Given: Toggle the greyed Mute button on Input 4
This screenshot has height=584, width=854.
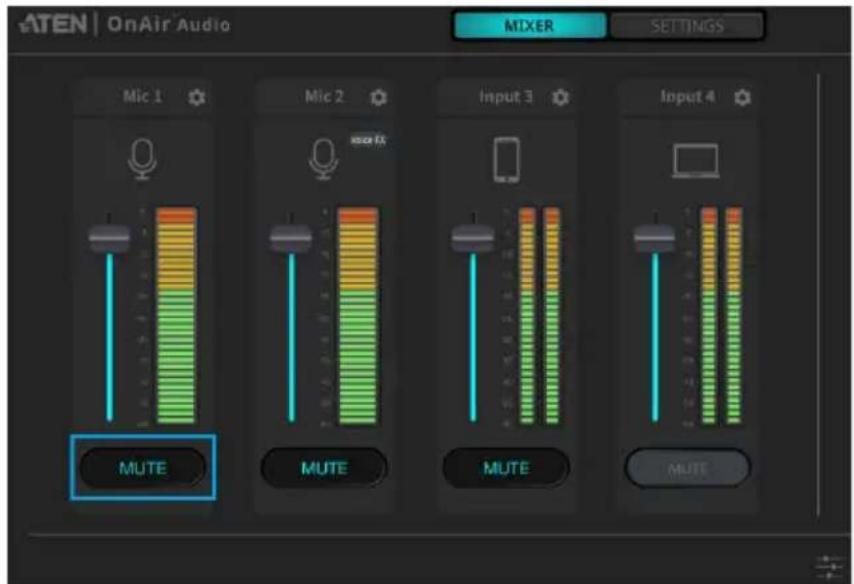Looking at the screenshot, I should (688, 468).
